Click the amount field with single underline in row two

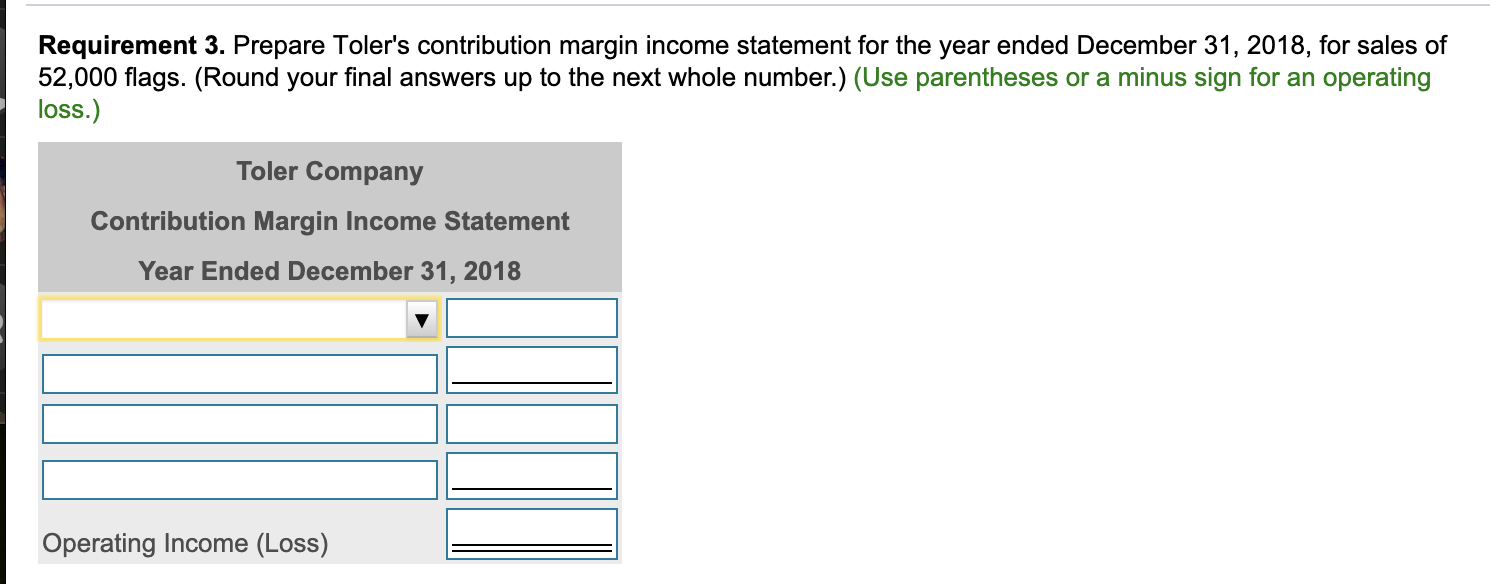coord(531,368)
